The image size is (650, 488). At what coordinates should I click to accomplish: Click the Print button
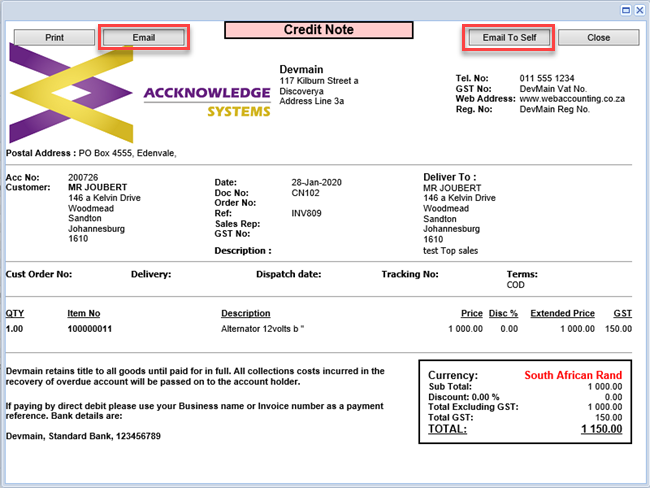(x=52, y=38)
